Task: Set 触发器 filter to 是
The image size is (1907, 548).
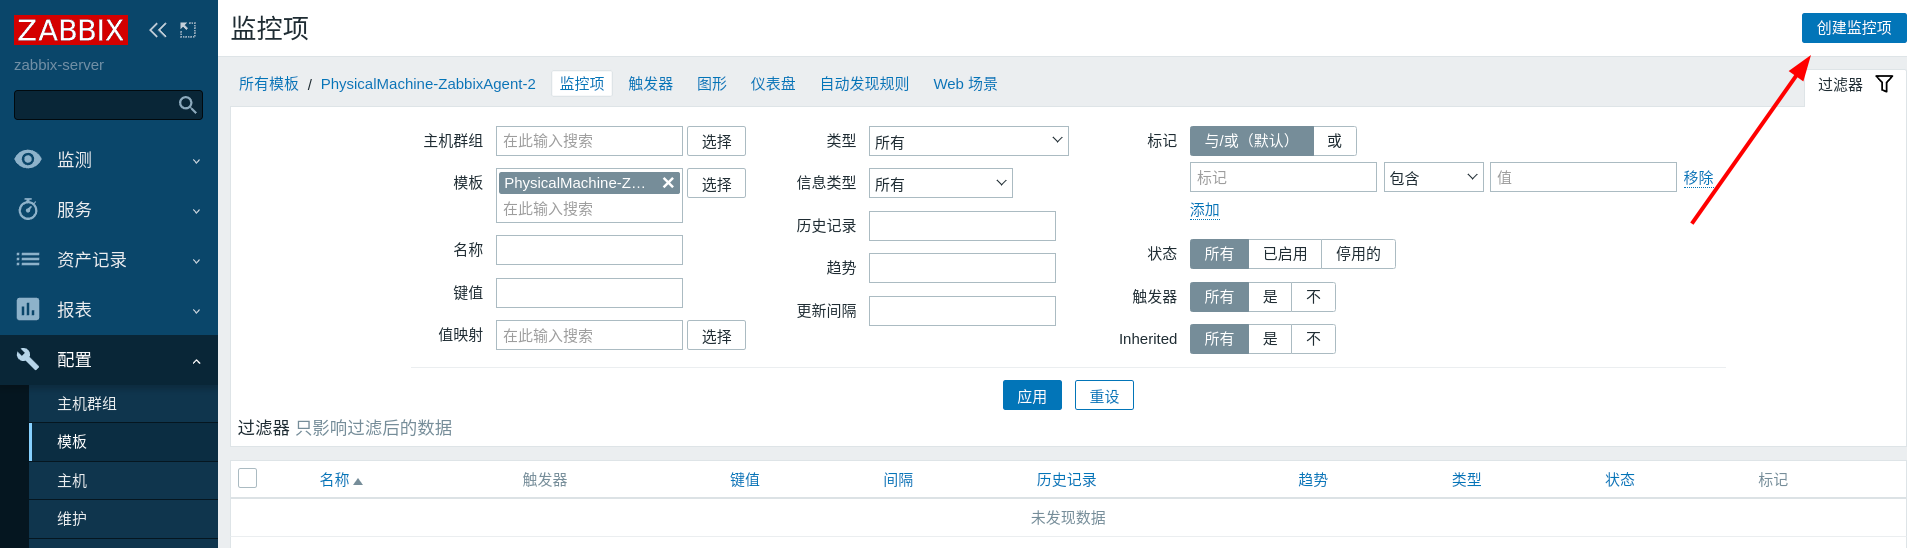Action: pos(1270,297)
